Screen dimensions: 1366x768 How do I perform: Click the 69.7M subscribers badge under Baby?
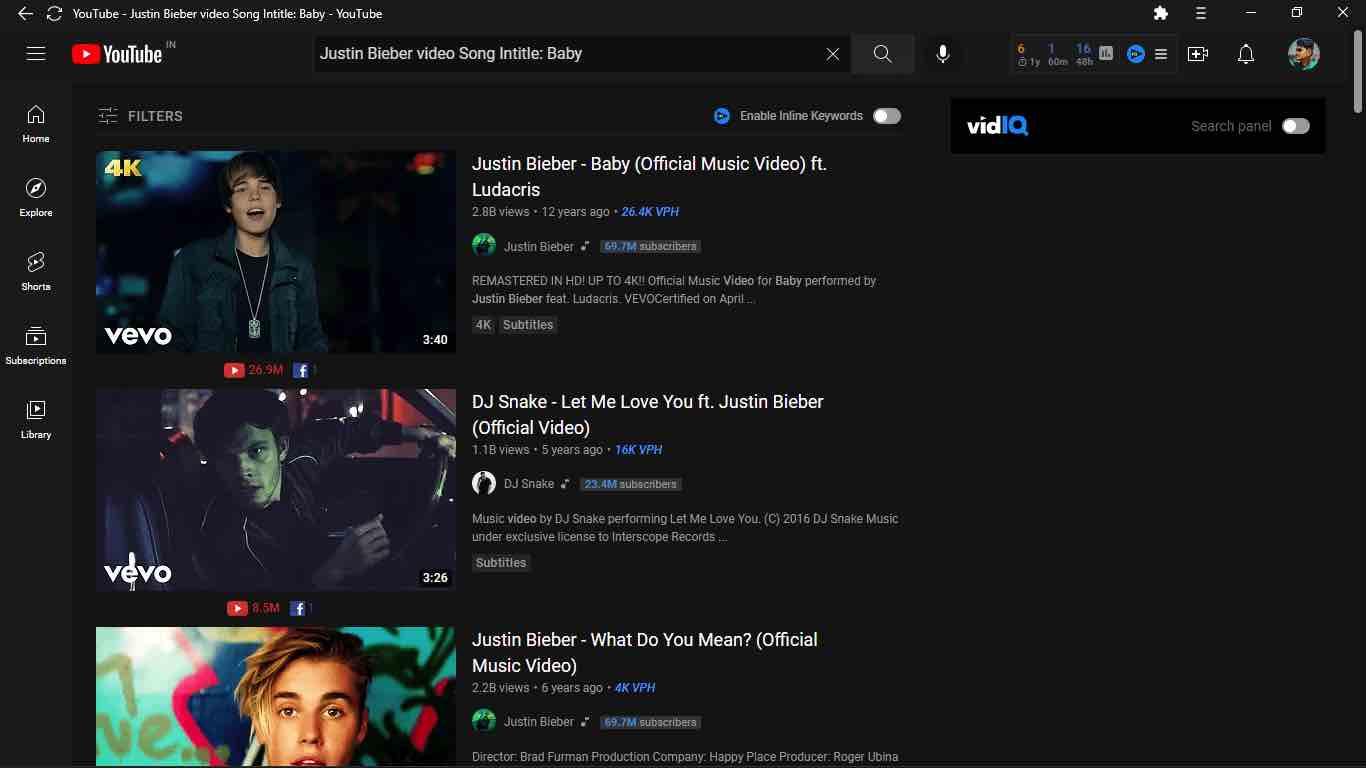coord(650,246)
